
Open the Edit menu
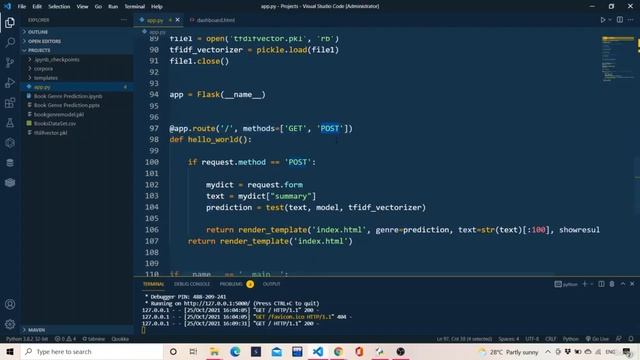(37, 7)
